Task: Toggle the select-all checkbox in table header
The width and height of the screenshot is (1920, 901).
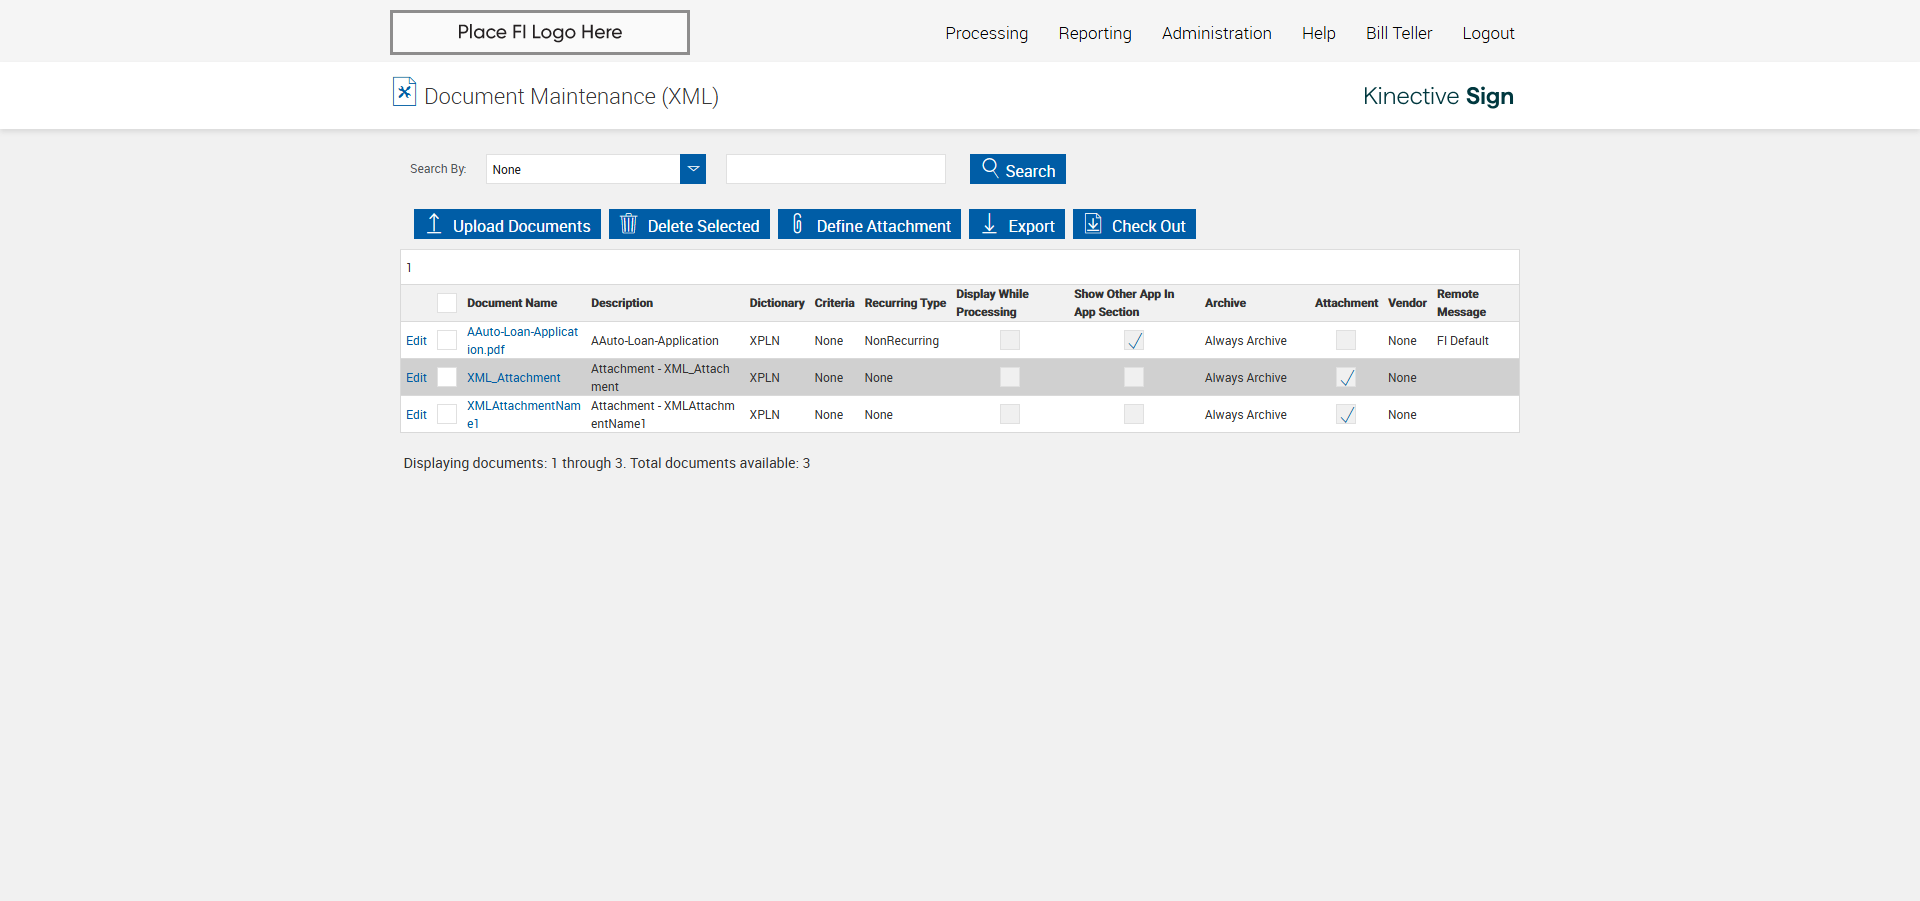Action: [x=447, y=303]
